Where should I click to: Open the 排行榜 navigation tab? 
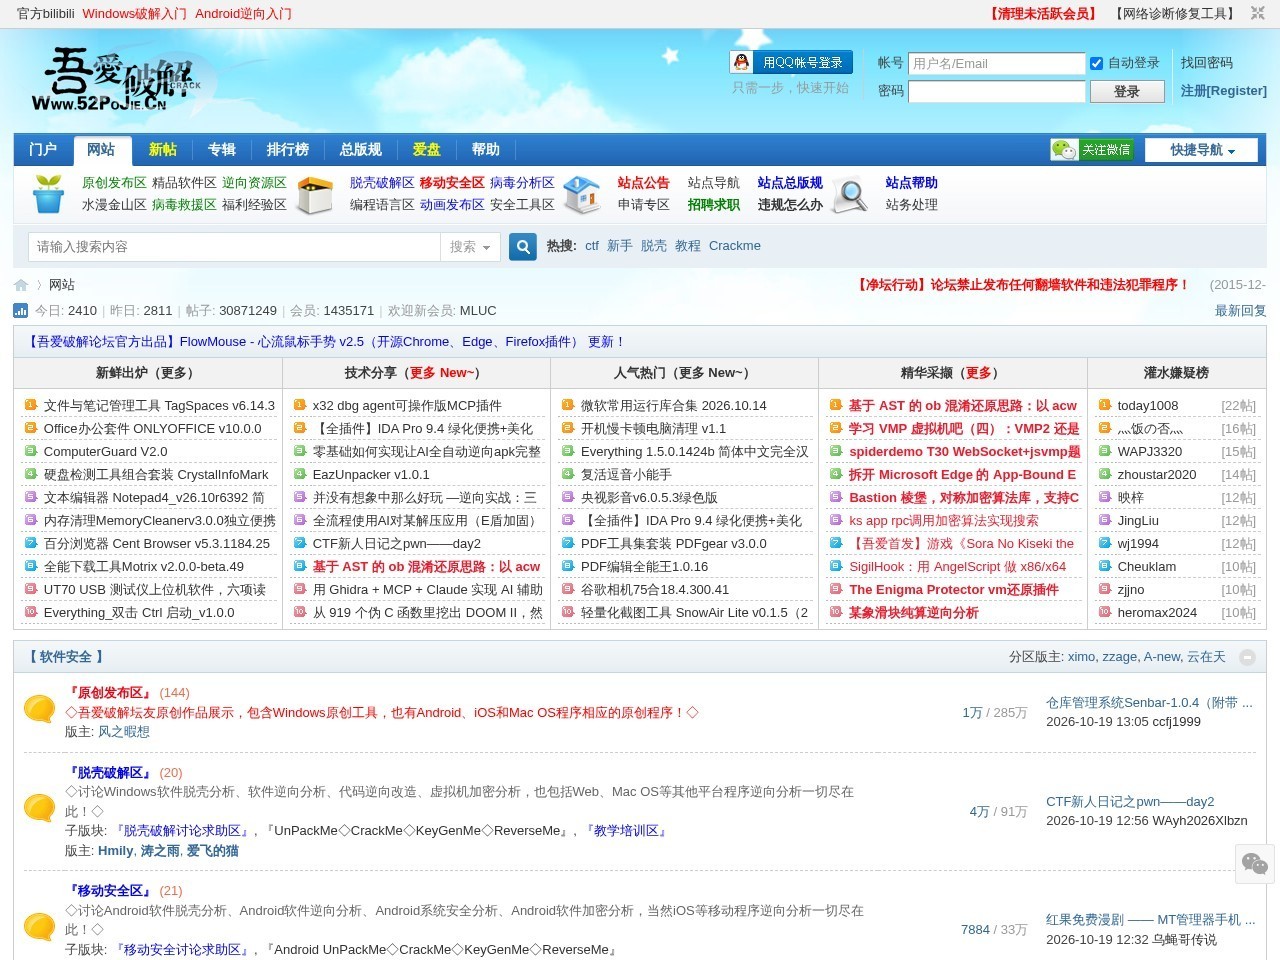(287, 149)
